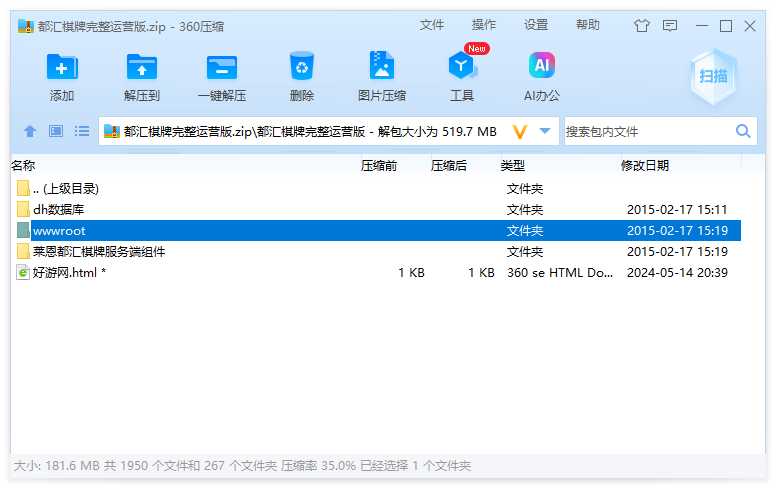Image resolution: width=776 pixels, height=488 pixels.
Task: Expand the path bar dropdown arrow
Action: pyautogui.click(x=545, y=131)
